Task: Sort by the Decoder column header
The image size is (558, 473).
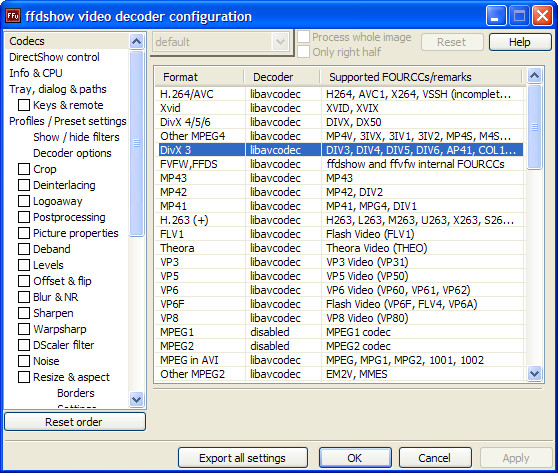Action: pyautogui.click(x=283, y=77)
